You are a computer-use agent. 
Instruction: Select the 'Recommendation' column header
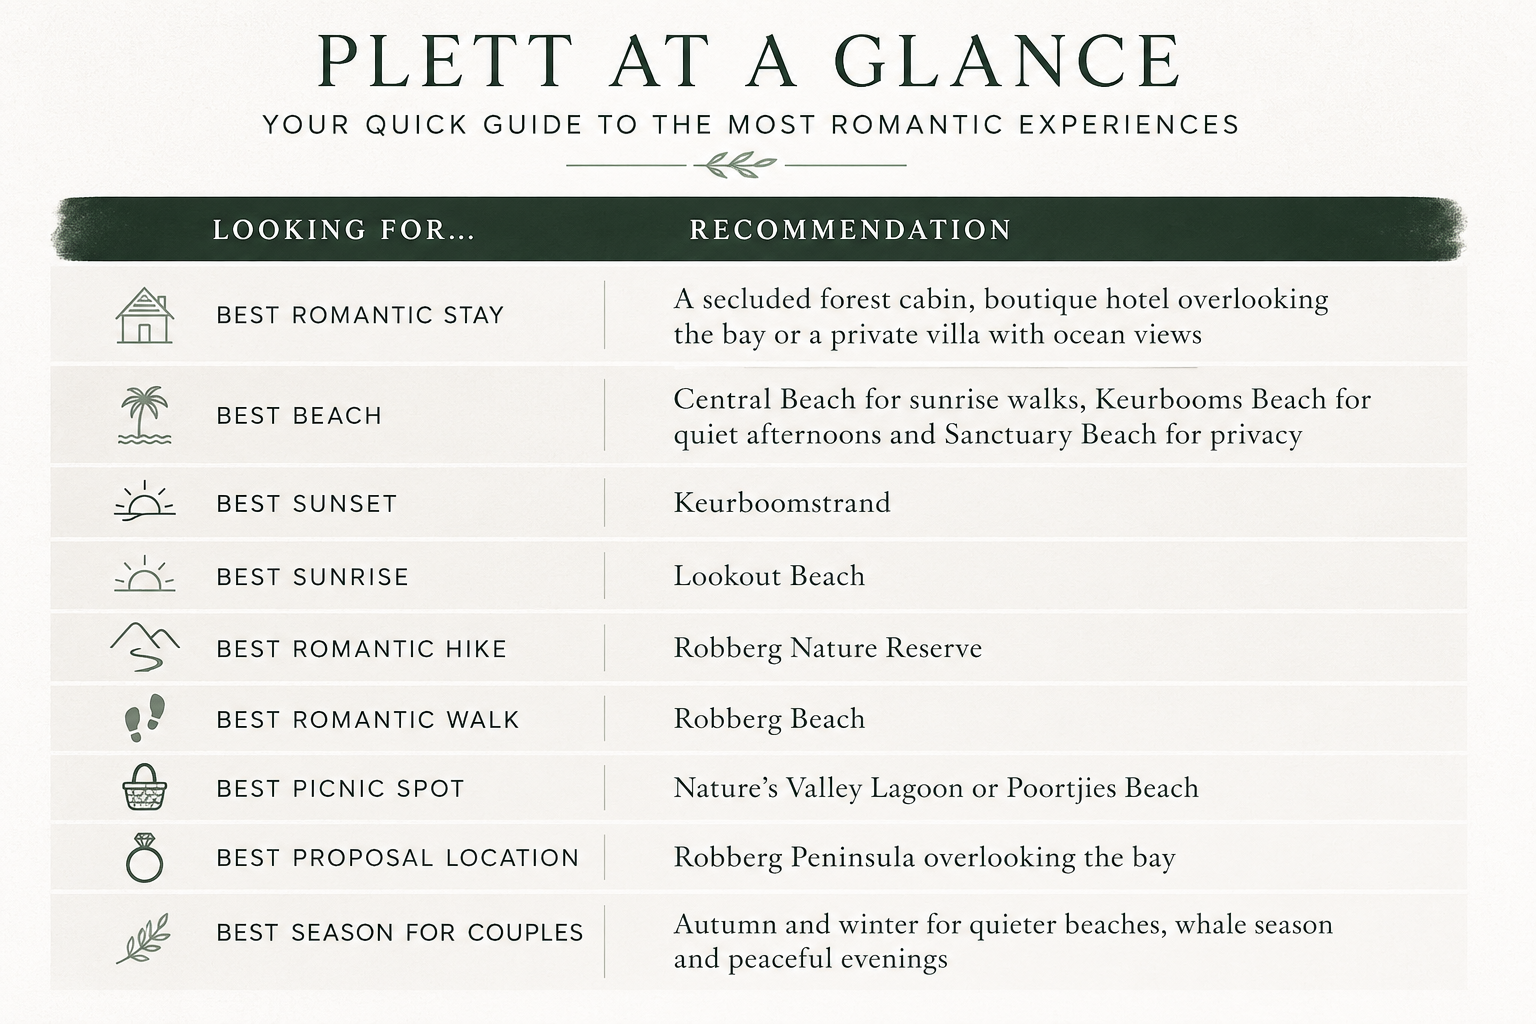(x=851, y=230)
